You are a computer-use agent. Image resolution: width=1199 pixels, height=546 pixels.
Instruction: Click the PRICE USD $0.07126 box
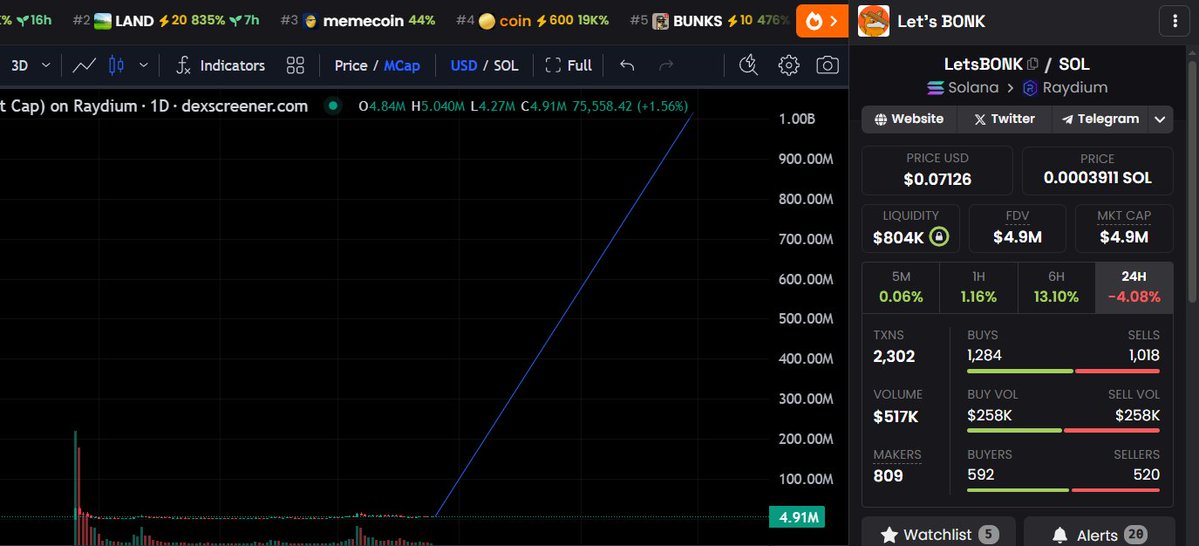coord(937,171)
